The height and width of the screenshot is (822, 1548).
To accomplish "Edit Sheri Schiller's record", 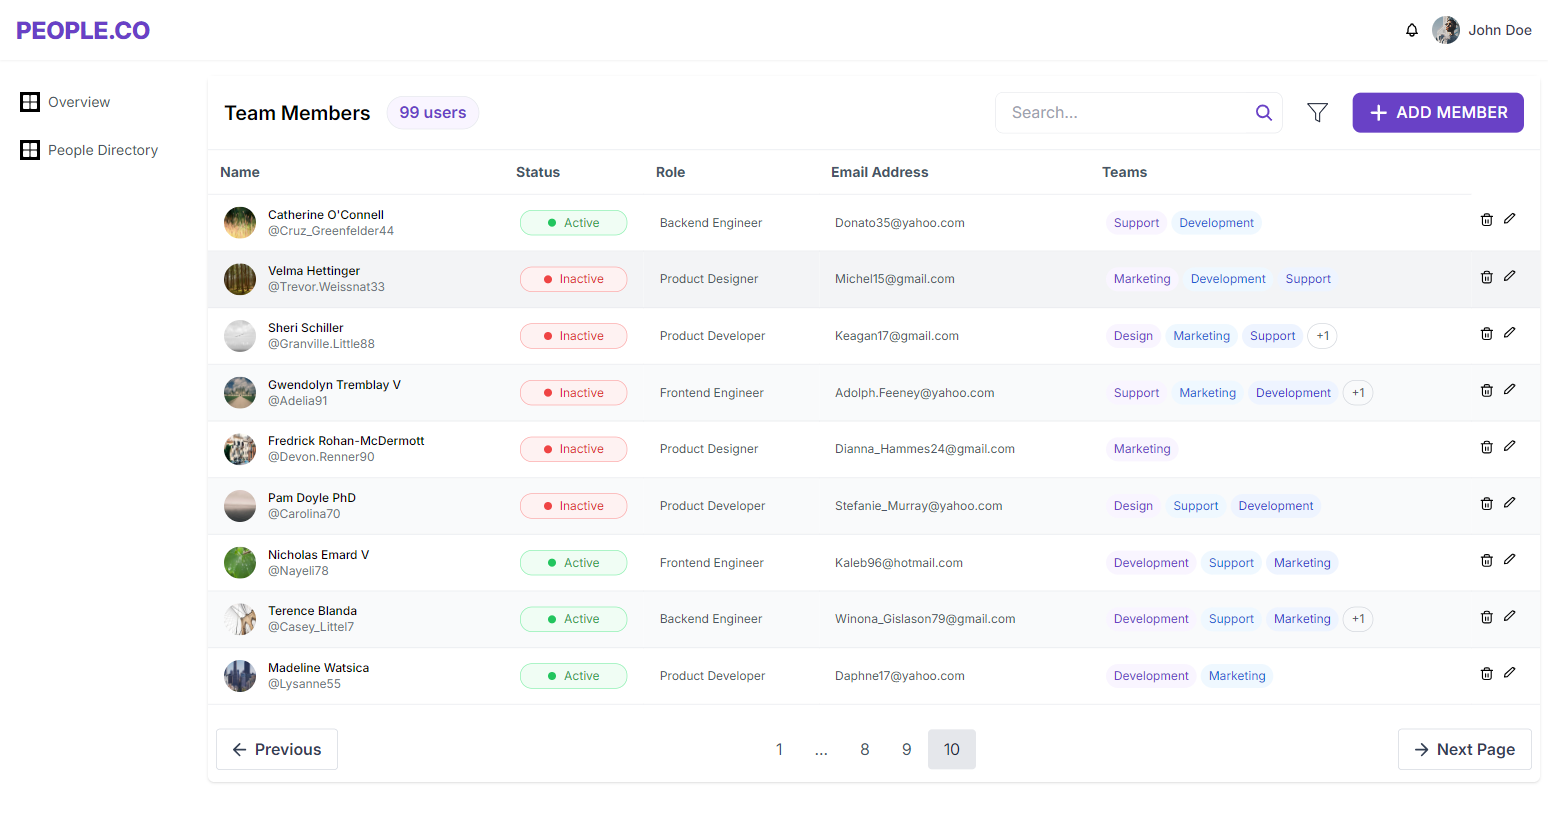I will pyautogui.click(x=1510, y=332).
